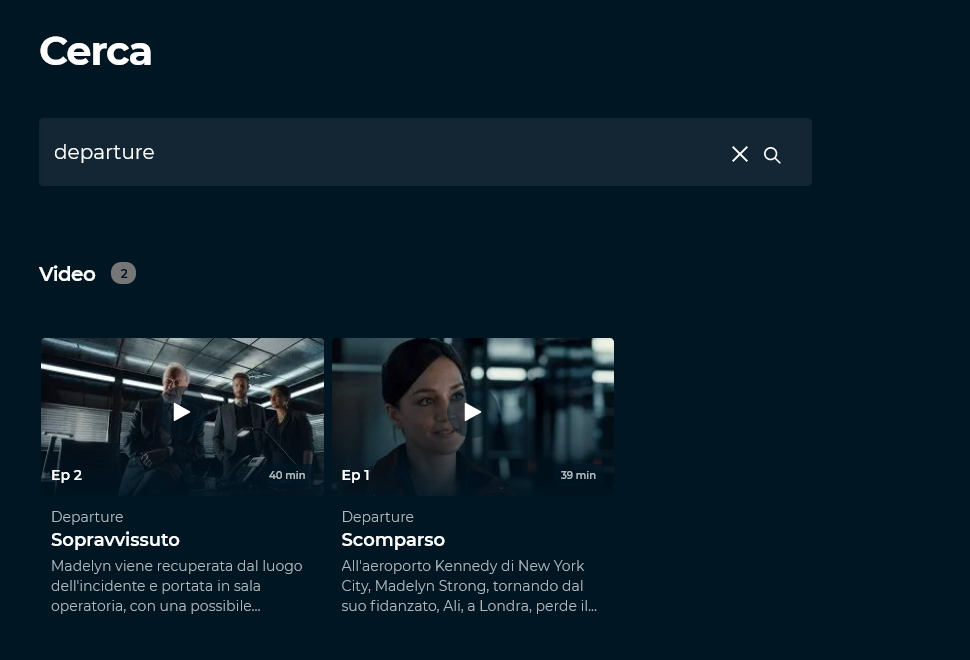Click the magnifying glass search icon
Image resolution: width=970 pixels, height=660 pixels.
772,155
